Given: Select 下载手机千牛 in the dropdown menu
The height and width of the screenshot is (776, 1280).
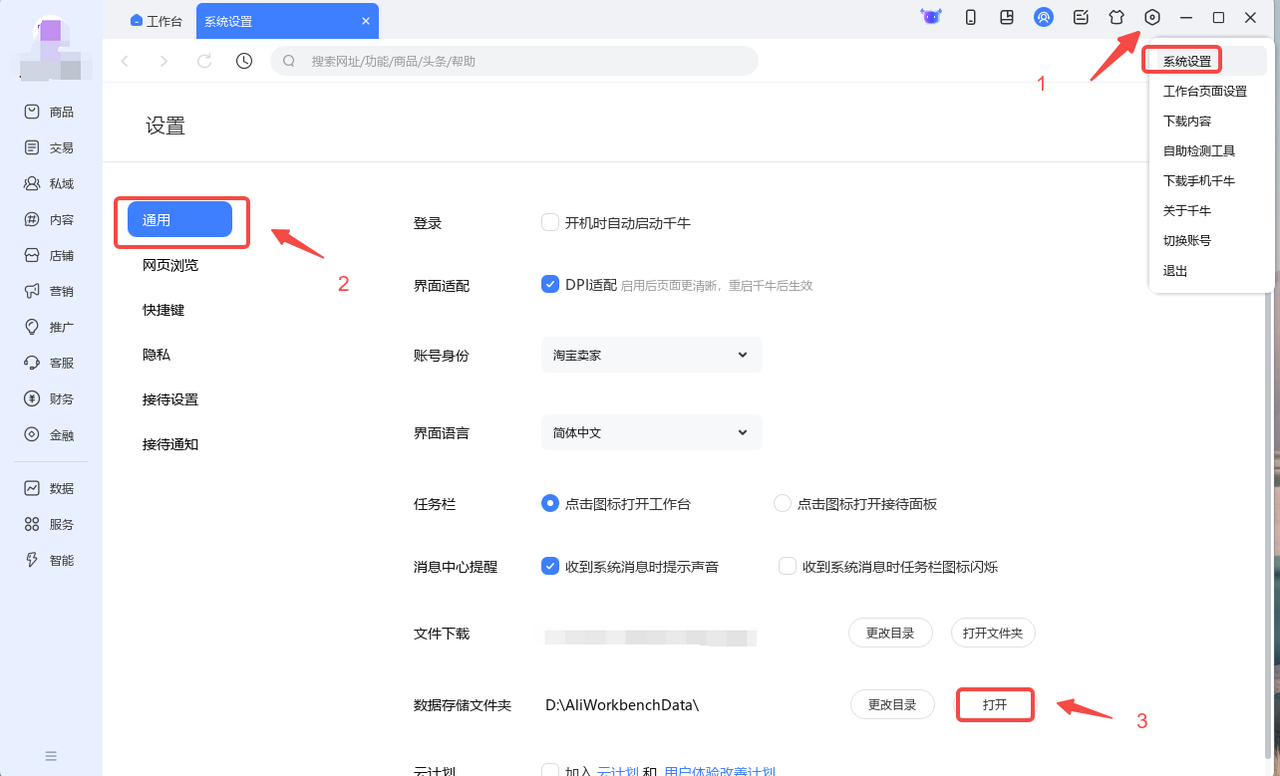Looking at the screenshot, I should (1199, 181).
